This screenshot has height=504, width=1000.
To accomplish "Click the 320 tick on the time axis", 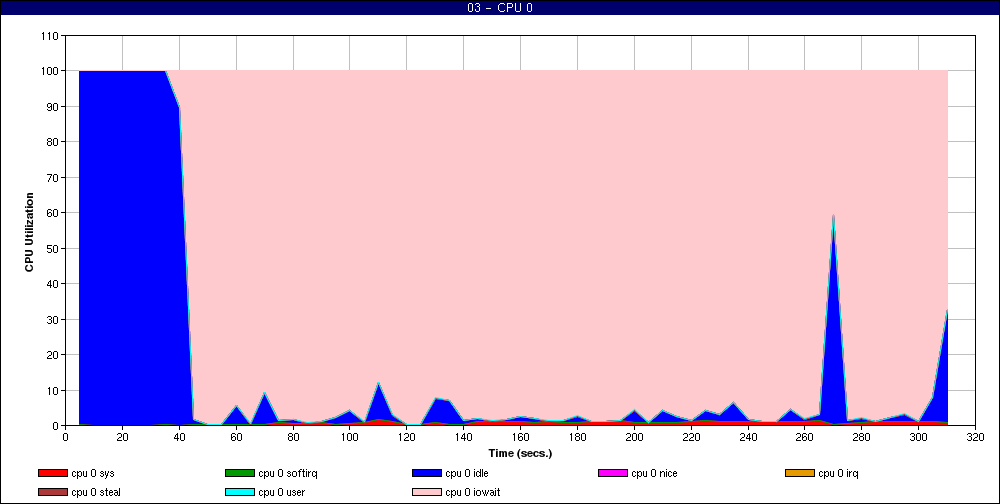I will tap(975, 437).
